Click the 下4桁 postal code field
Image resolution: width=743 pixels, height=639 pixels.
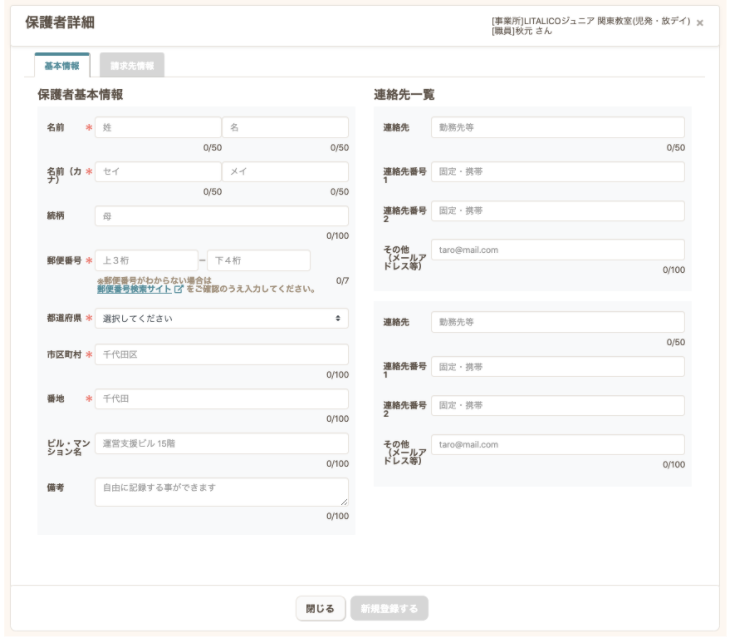[x=258, y=260]
